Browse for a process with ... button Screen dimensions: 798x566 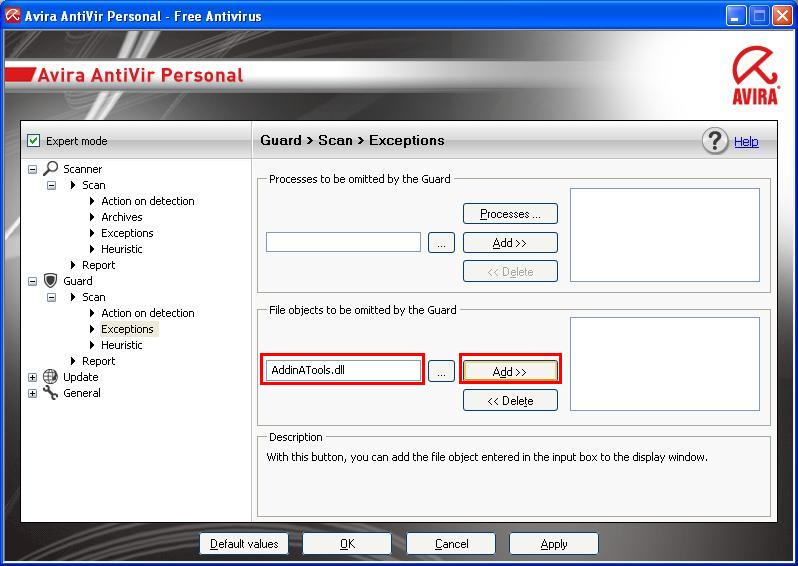(441, 243)
